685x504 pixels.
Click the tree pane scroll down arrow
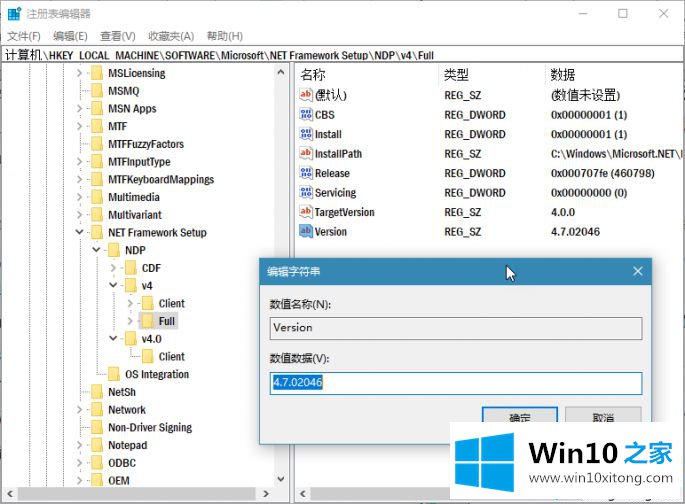(281, 479)
